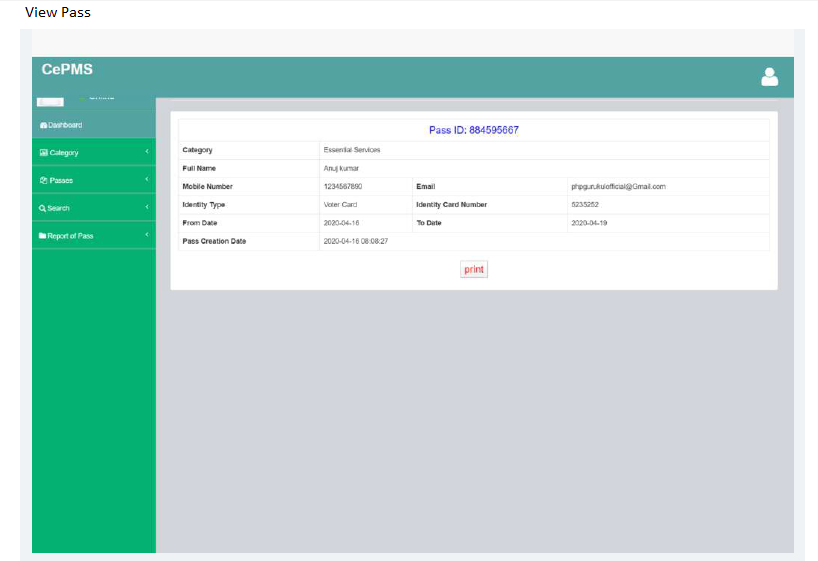Open the Report of Pass menu
This screenshot has height=561, width=818.
click(94, 235)
